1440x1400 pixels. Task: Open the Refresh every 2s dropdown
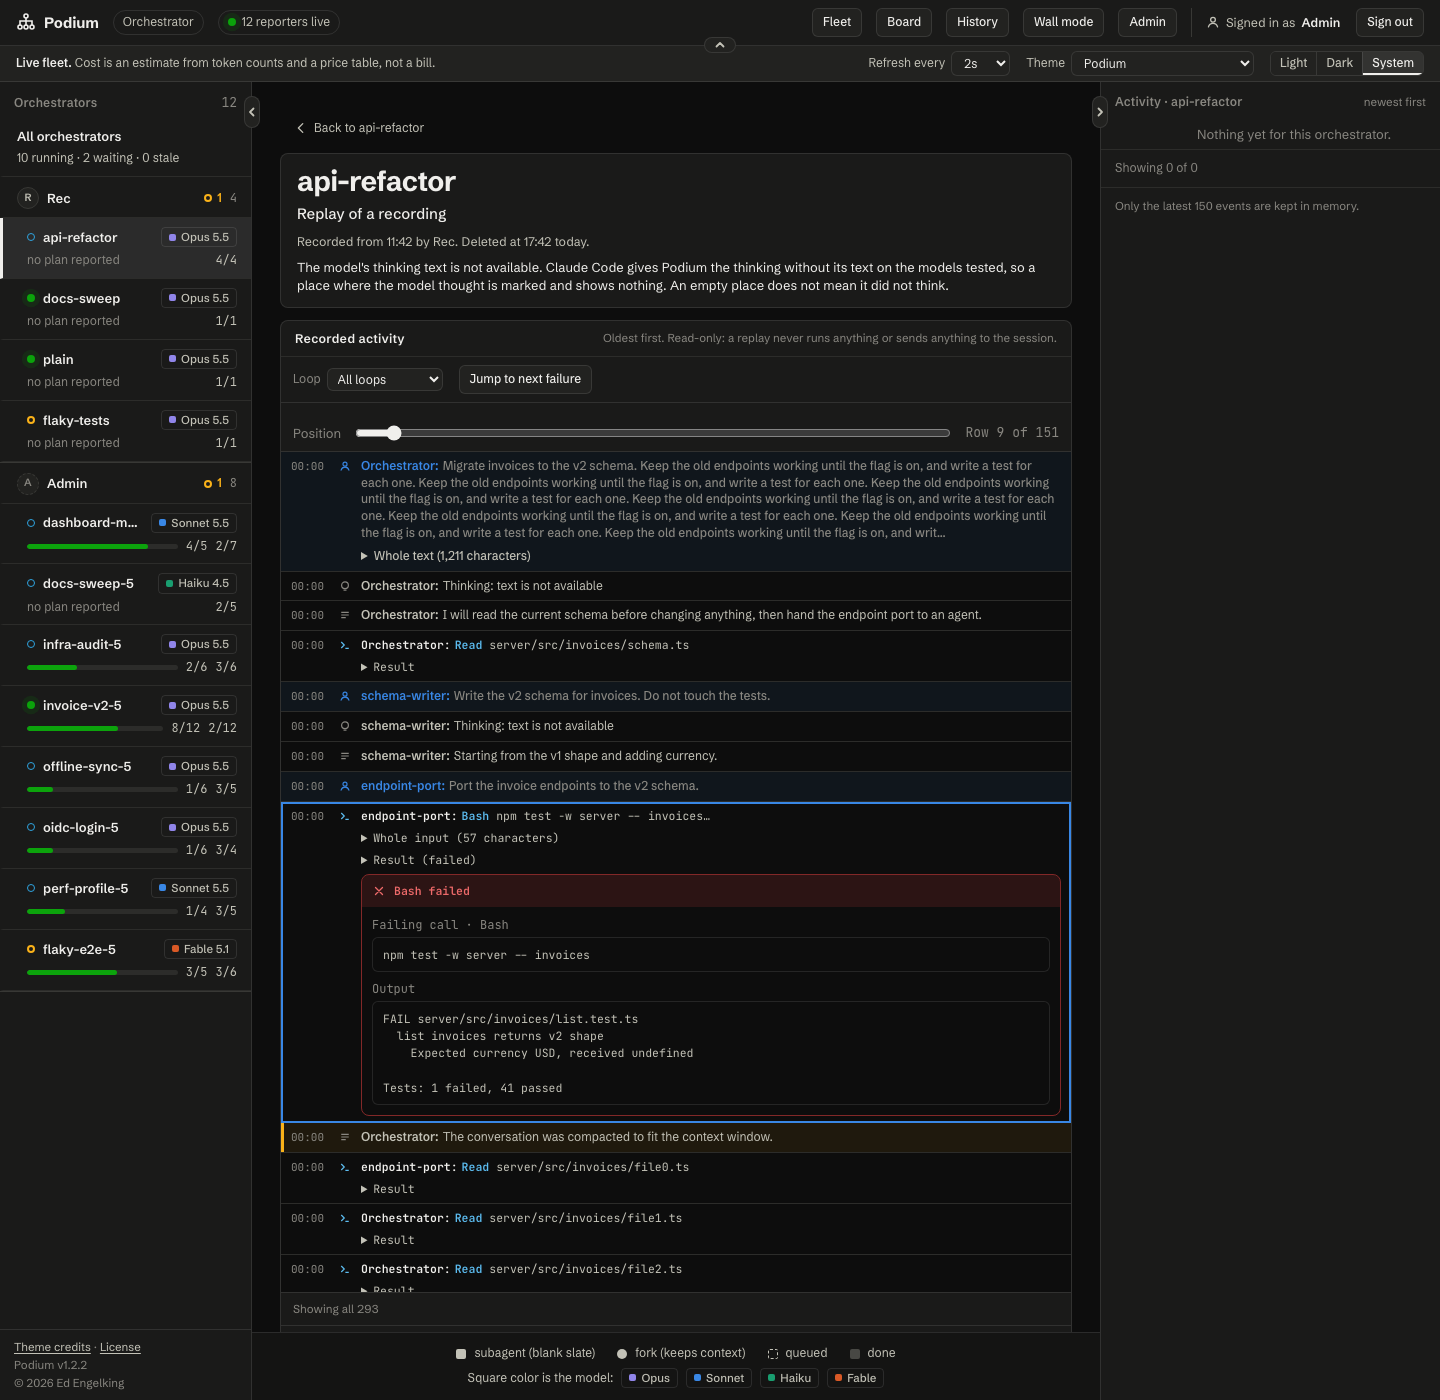[980, 63]
